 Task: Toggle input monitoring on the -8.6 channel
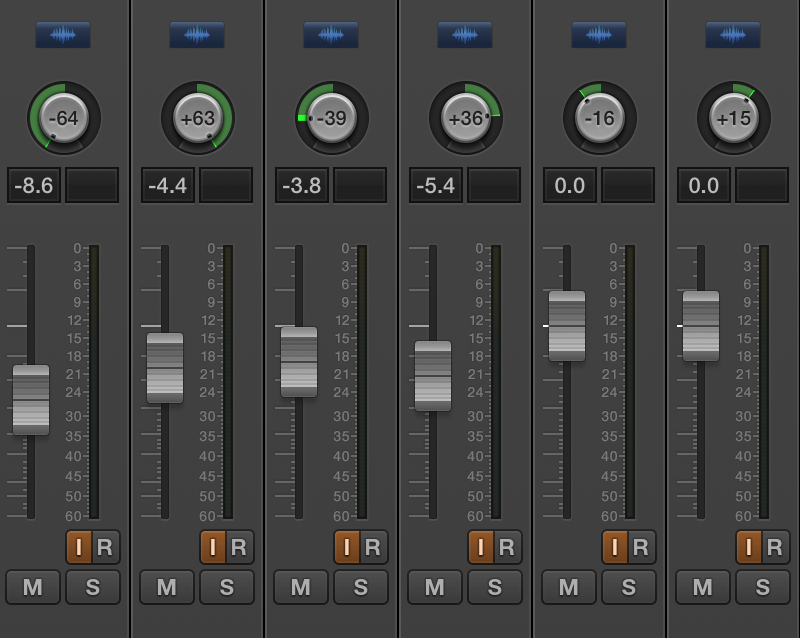[79, 547]
